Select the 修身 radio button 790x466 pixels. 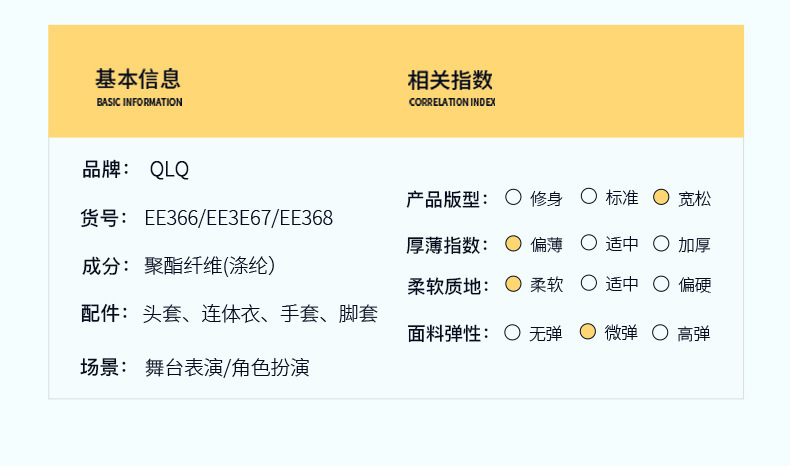514,197
